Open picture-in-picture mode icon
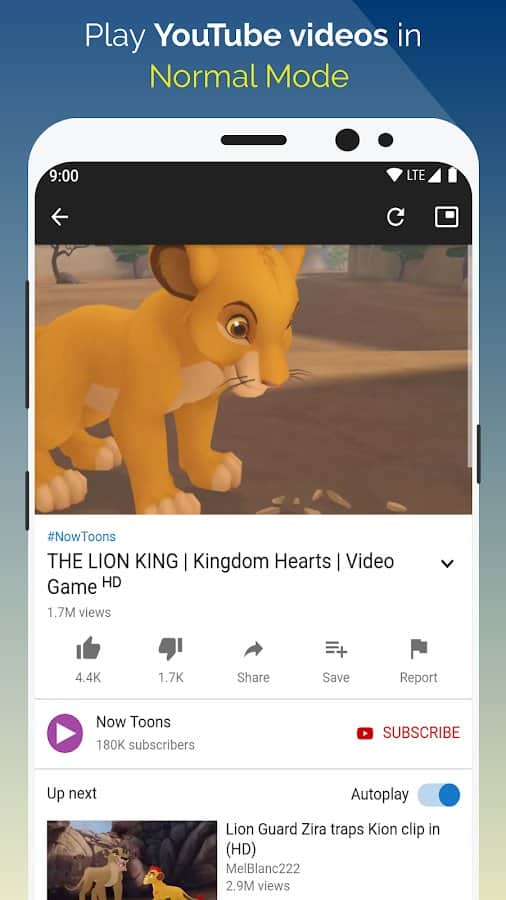Screen dimensions: 506x900 pos(447,217)
